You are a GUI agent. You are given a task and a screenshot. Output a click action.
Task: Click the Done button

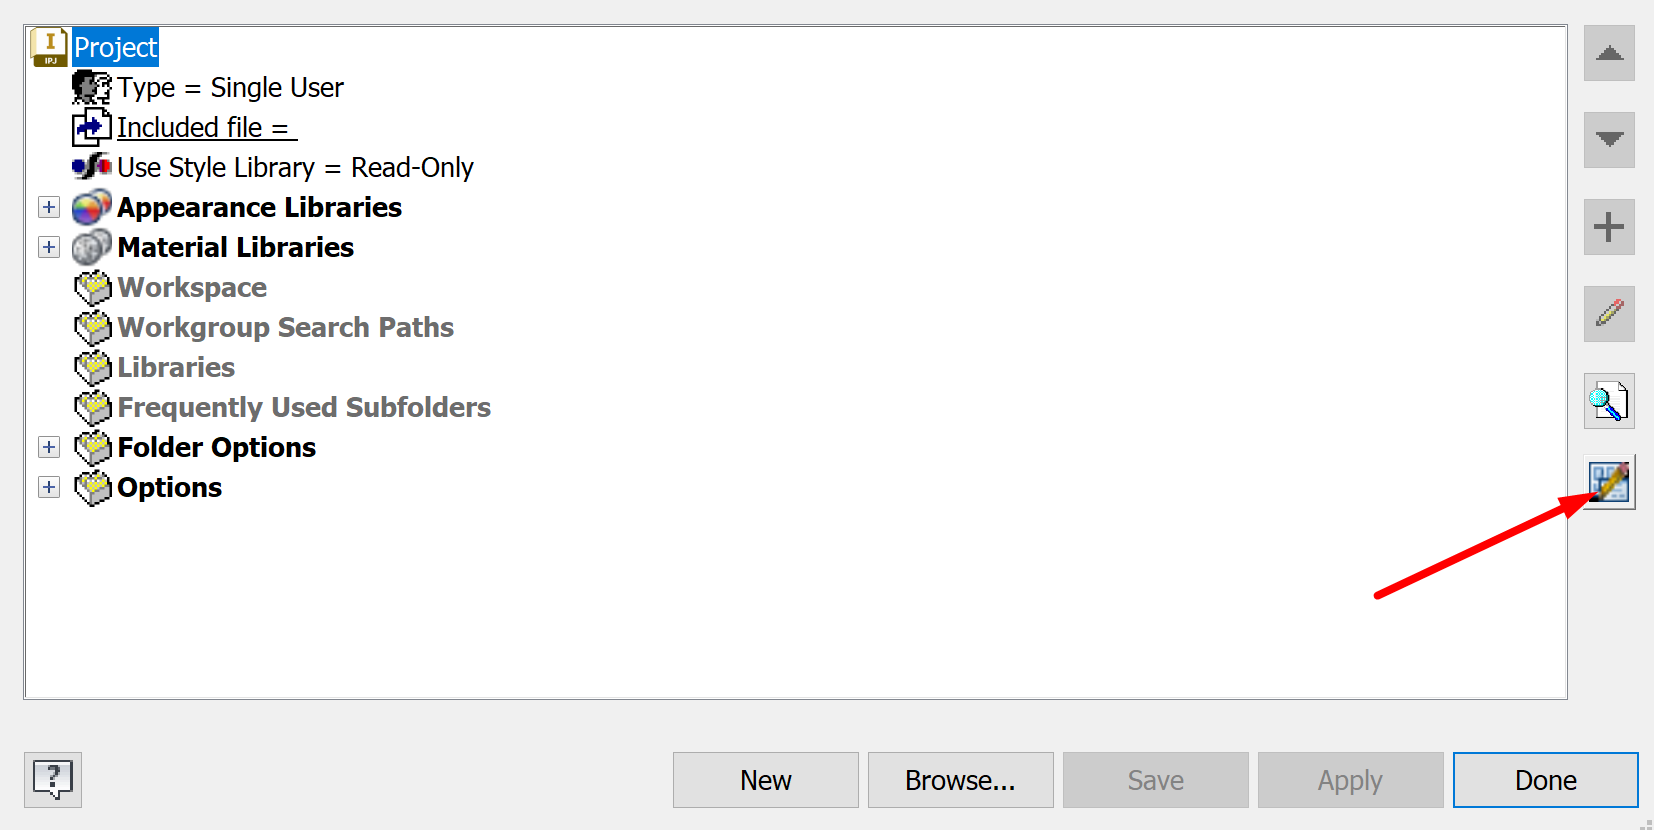pos(1544,780)
